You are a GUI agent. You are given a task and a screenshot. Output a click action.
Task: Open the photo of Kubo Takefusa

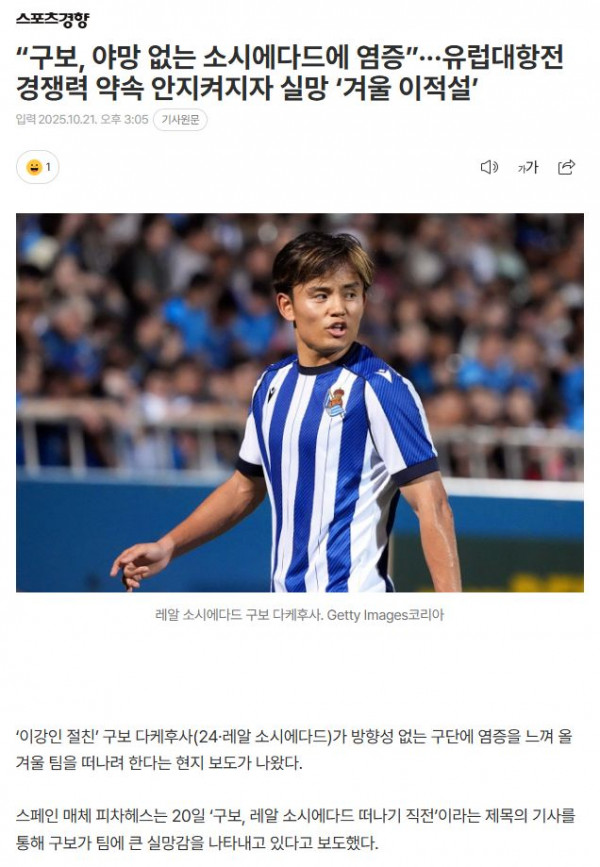click(300, 403)
